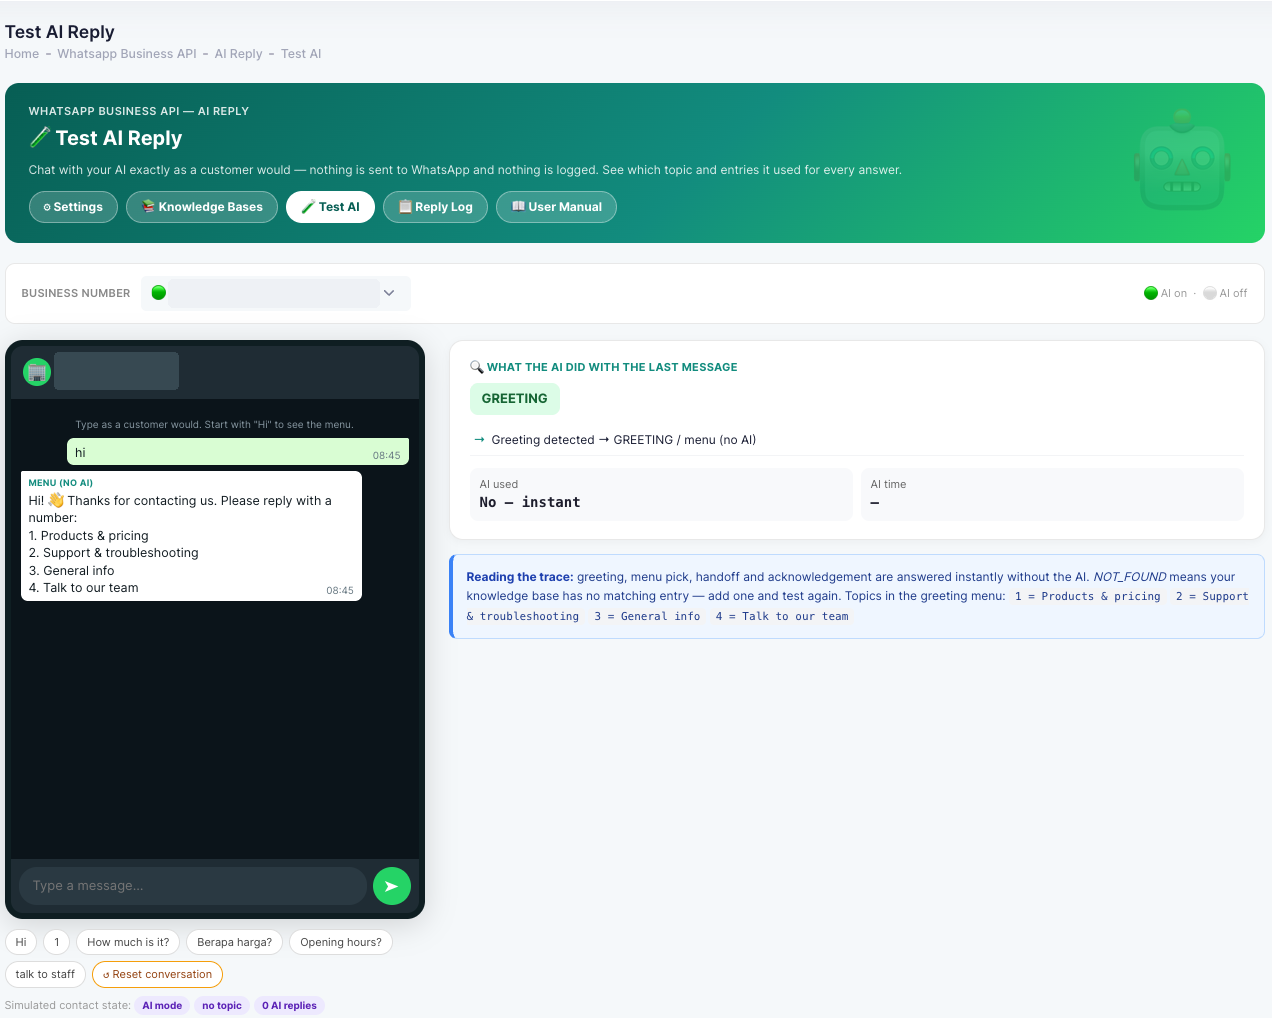This screenshot has width=1272, height=1018.
Task: Use the 'How much is it?' suggestion
Action: pos(128,942)
